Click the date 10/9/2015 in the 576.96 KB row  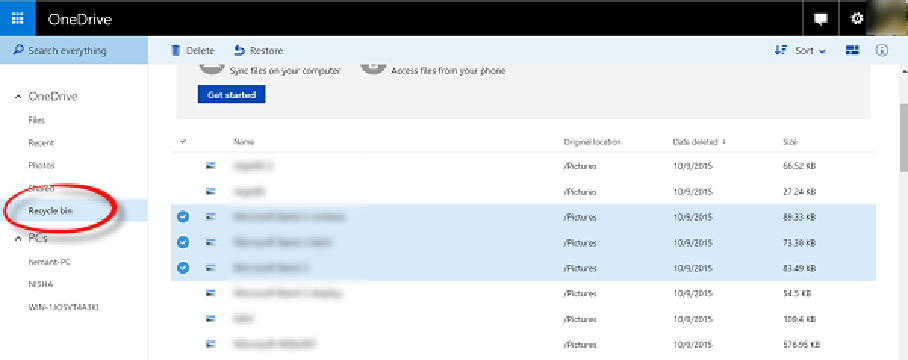(693, 344)
